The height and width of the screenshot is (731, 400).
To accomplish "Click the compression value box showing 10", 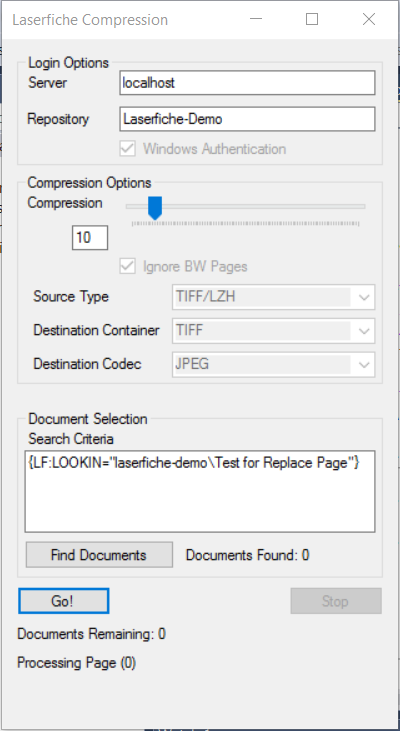I will 90,238.
